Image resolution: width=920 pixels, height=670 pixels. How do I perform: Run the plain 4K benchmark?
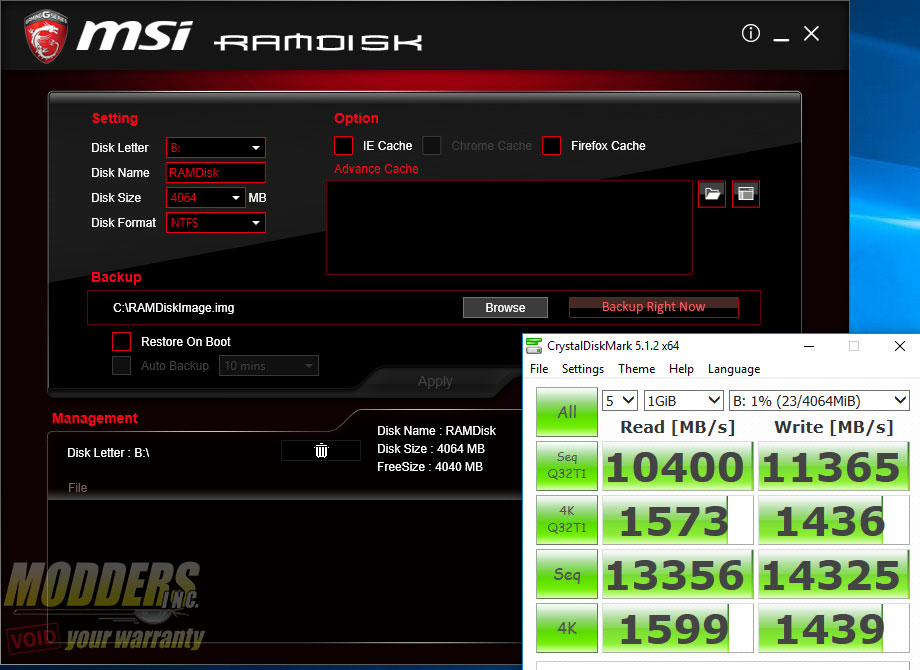[567, 628]
